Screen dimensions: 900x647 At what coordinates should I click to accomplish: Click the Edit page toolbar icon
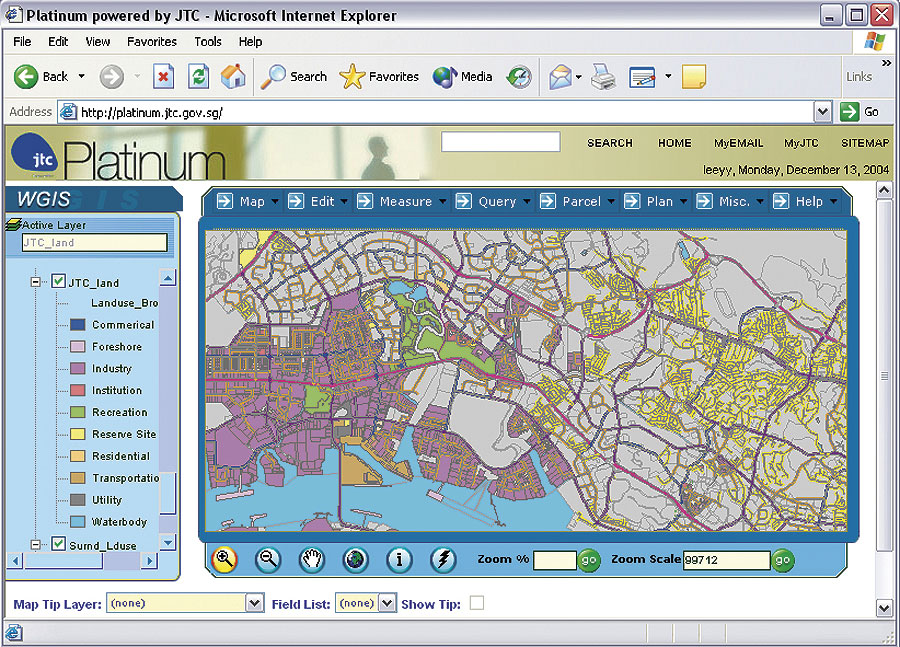pos(642,77)
